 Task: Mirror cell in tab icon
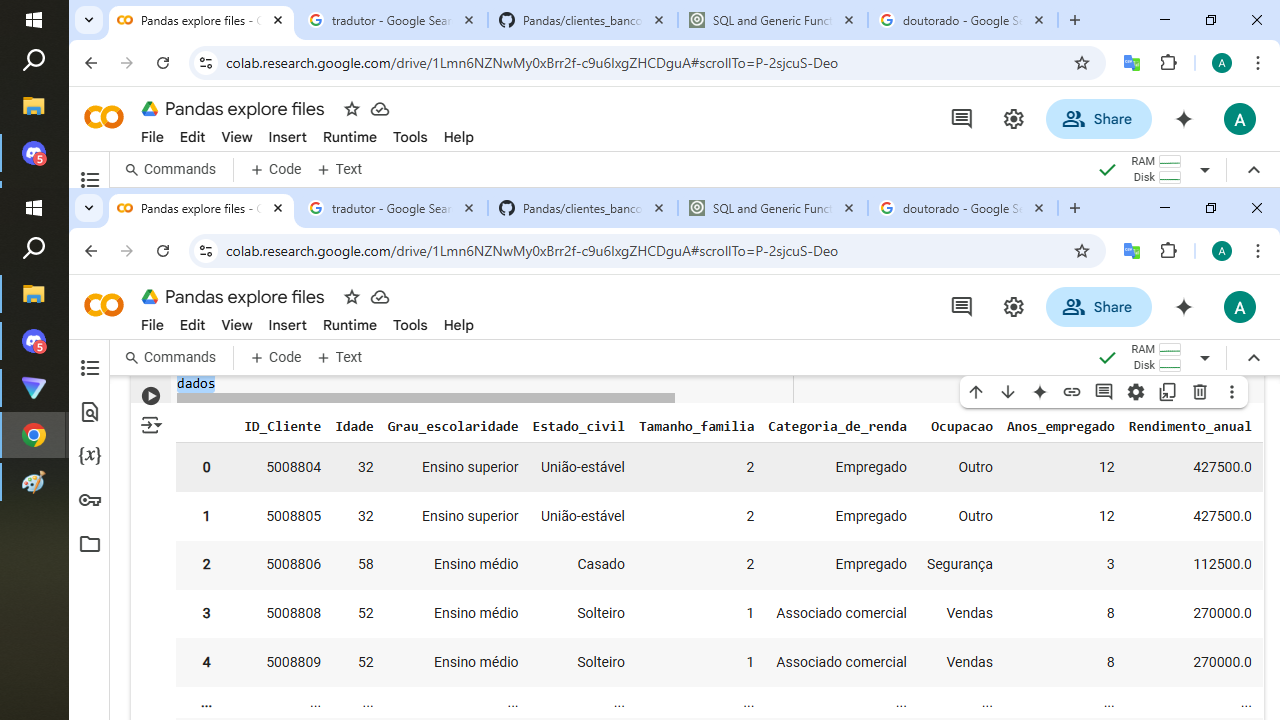point(1168,392)
